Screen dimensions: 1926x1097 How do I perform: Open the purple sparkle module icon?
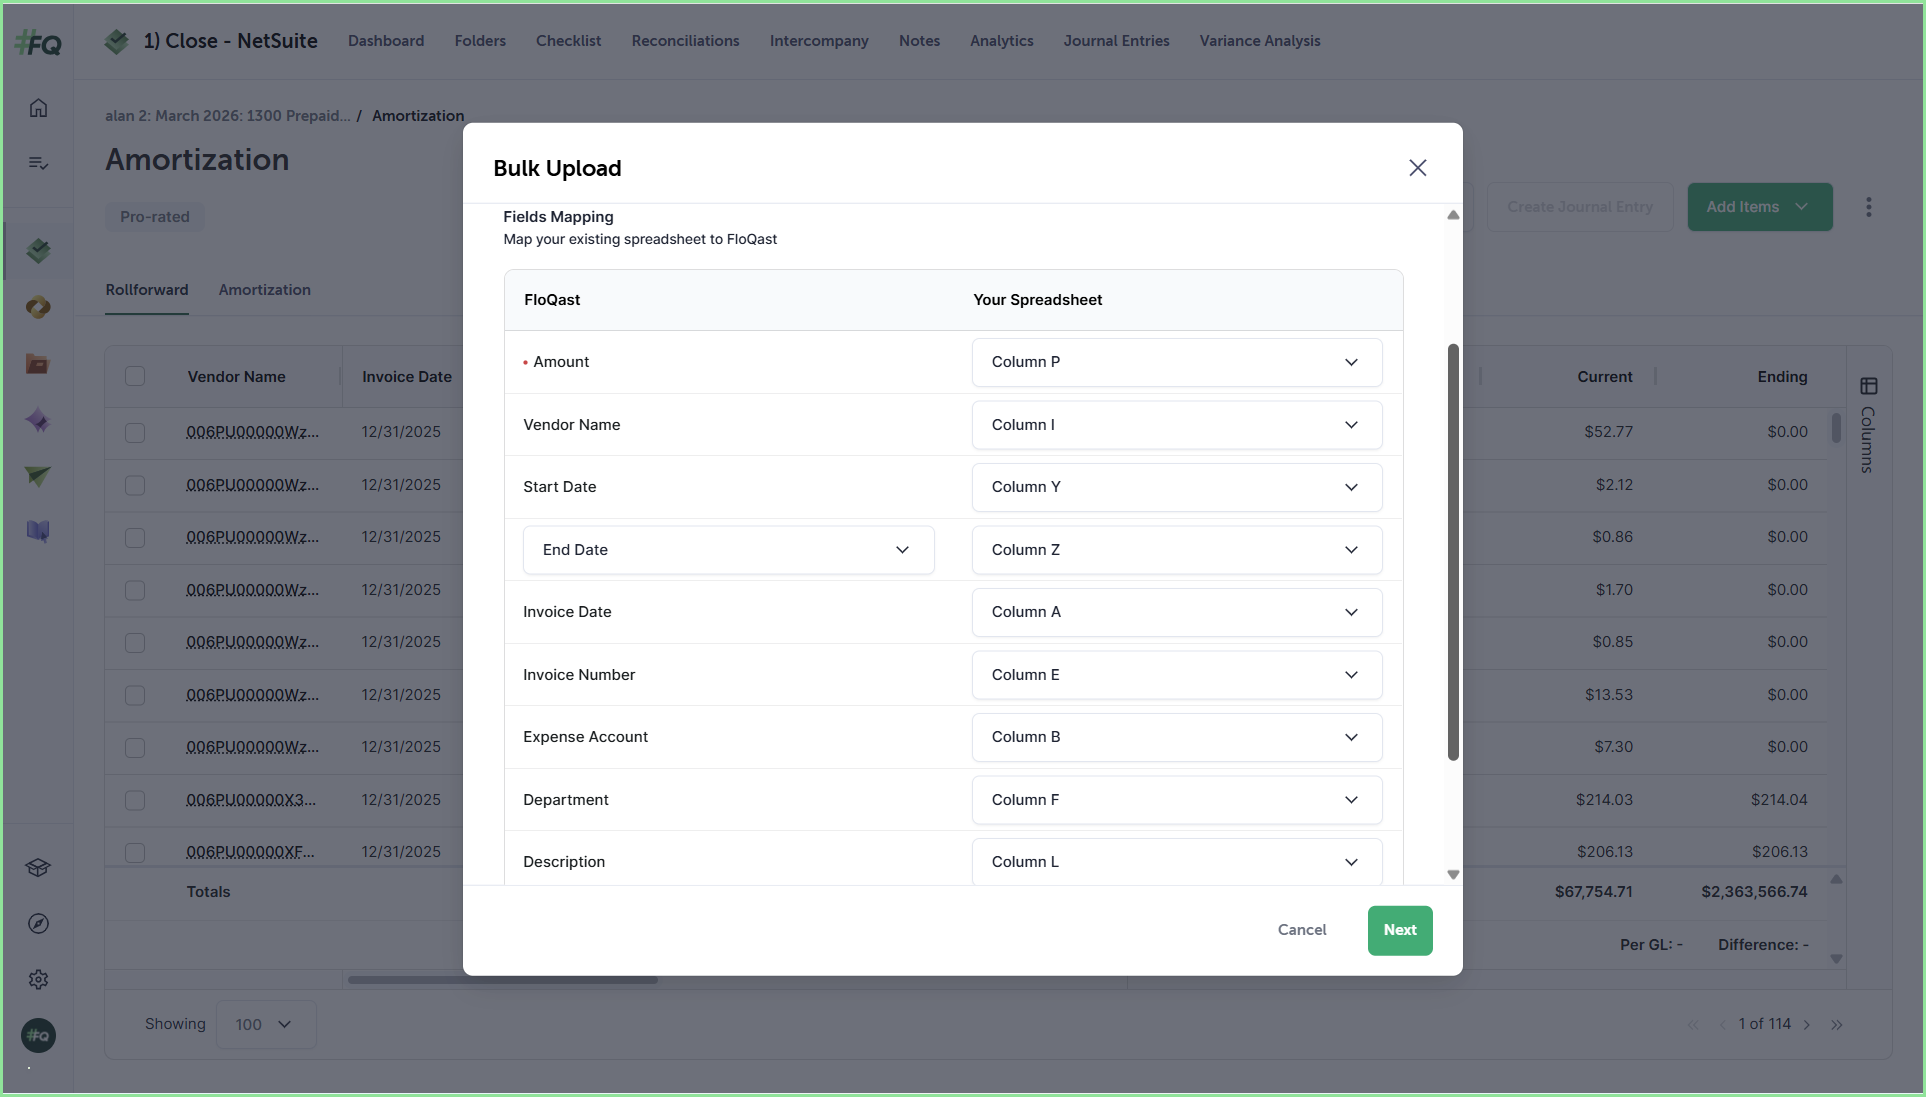tap(38, 420)
